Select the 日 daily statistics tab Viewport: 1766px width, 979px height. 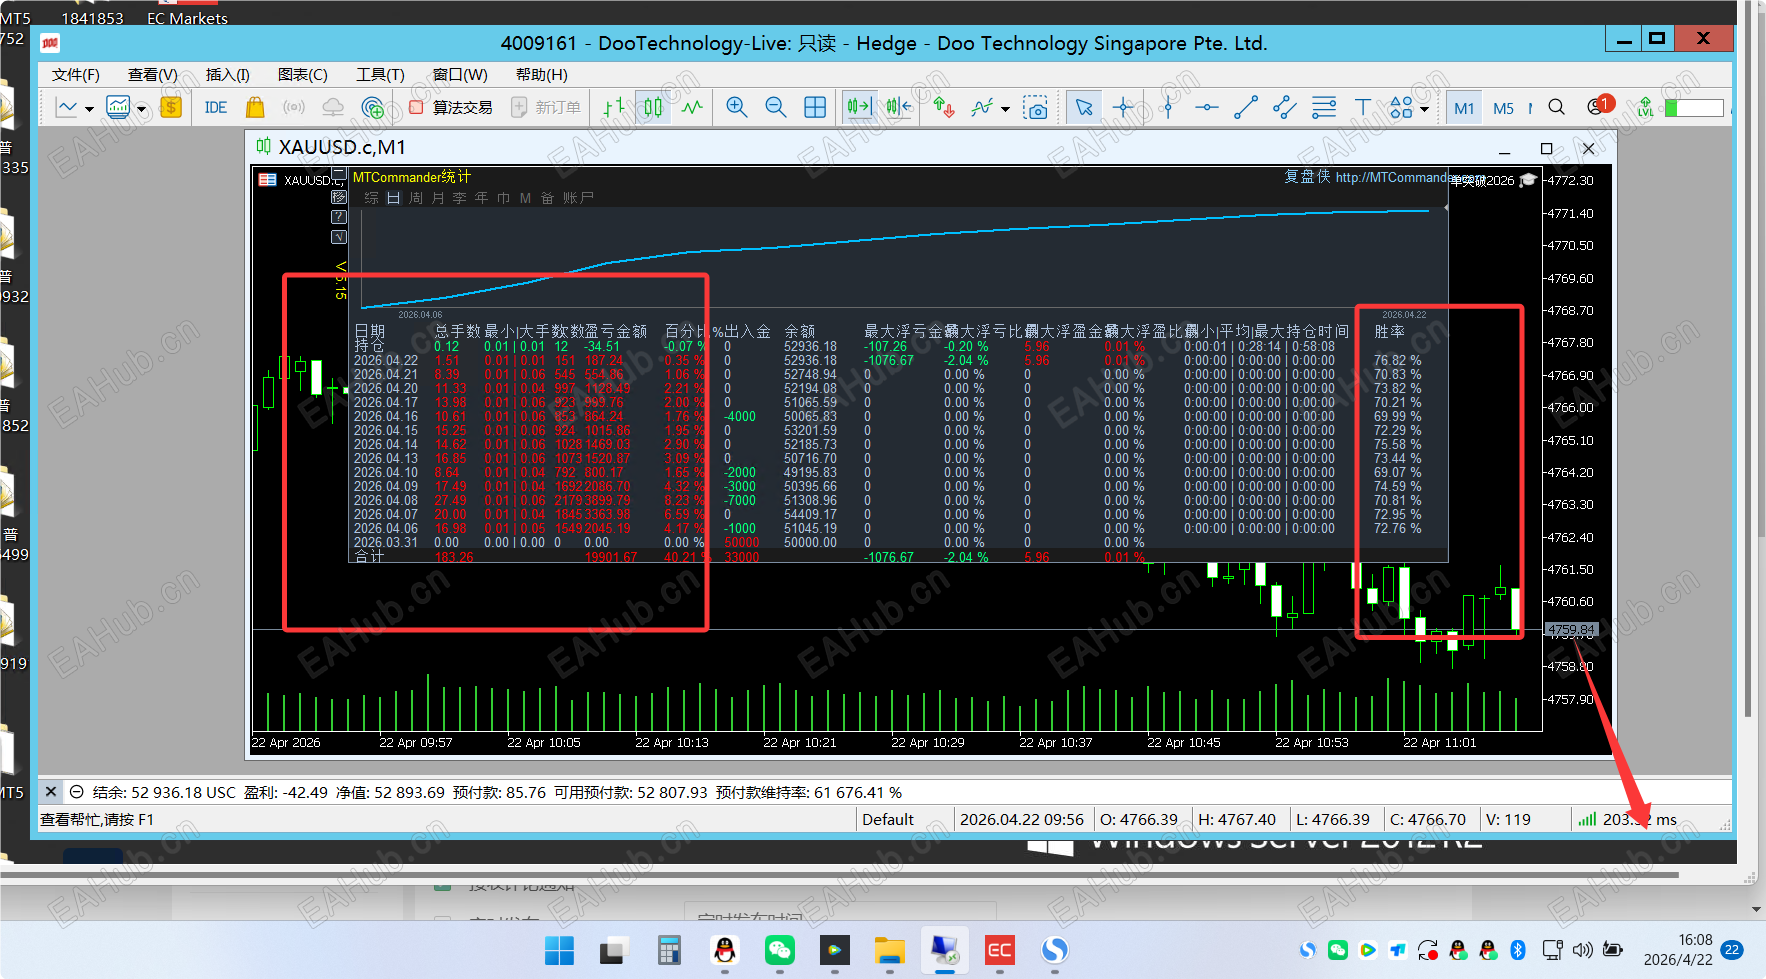[394, 198]
